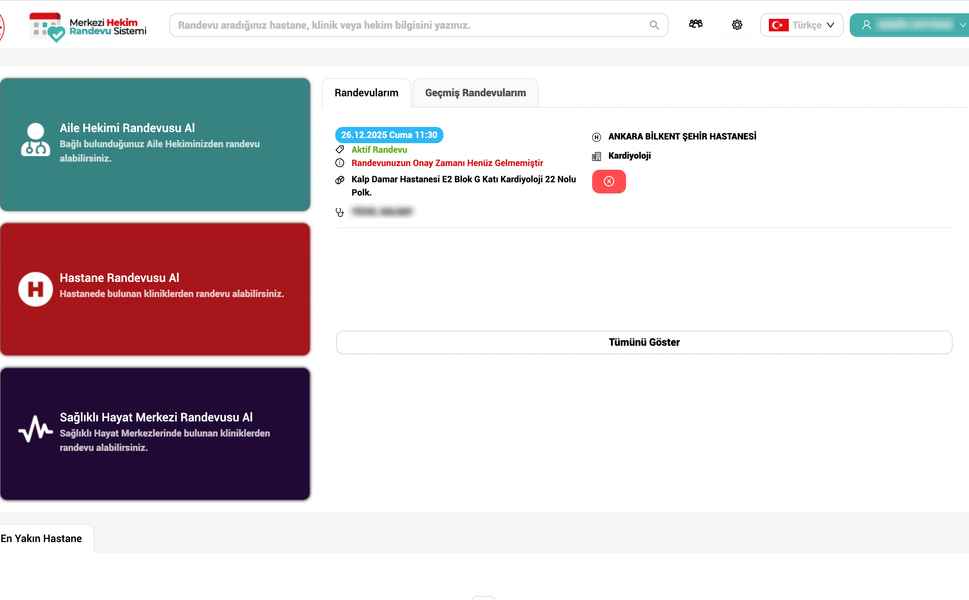This screenshot has height=600, width=969.
Task: Open the Geçmiş Randevularım tab
Action: pyautogui.click(x=475, y=93)
